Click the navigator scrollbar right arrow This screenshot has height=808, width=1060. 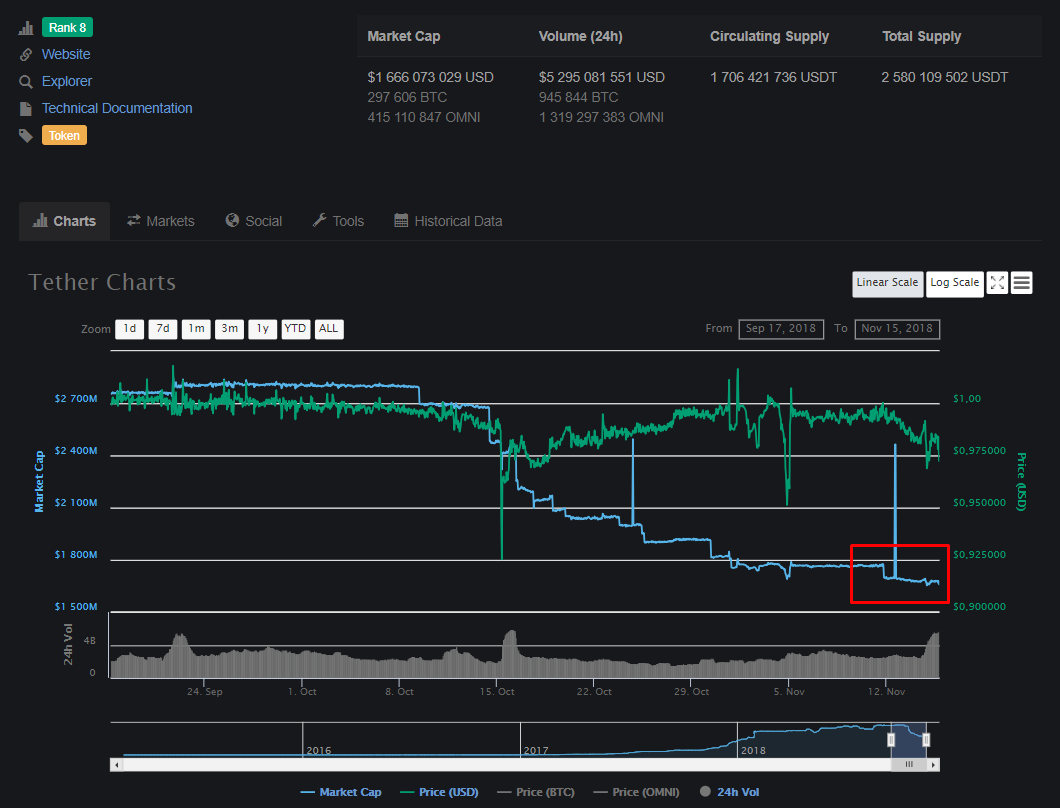(x=934, y=764)
